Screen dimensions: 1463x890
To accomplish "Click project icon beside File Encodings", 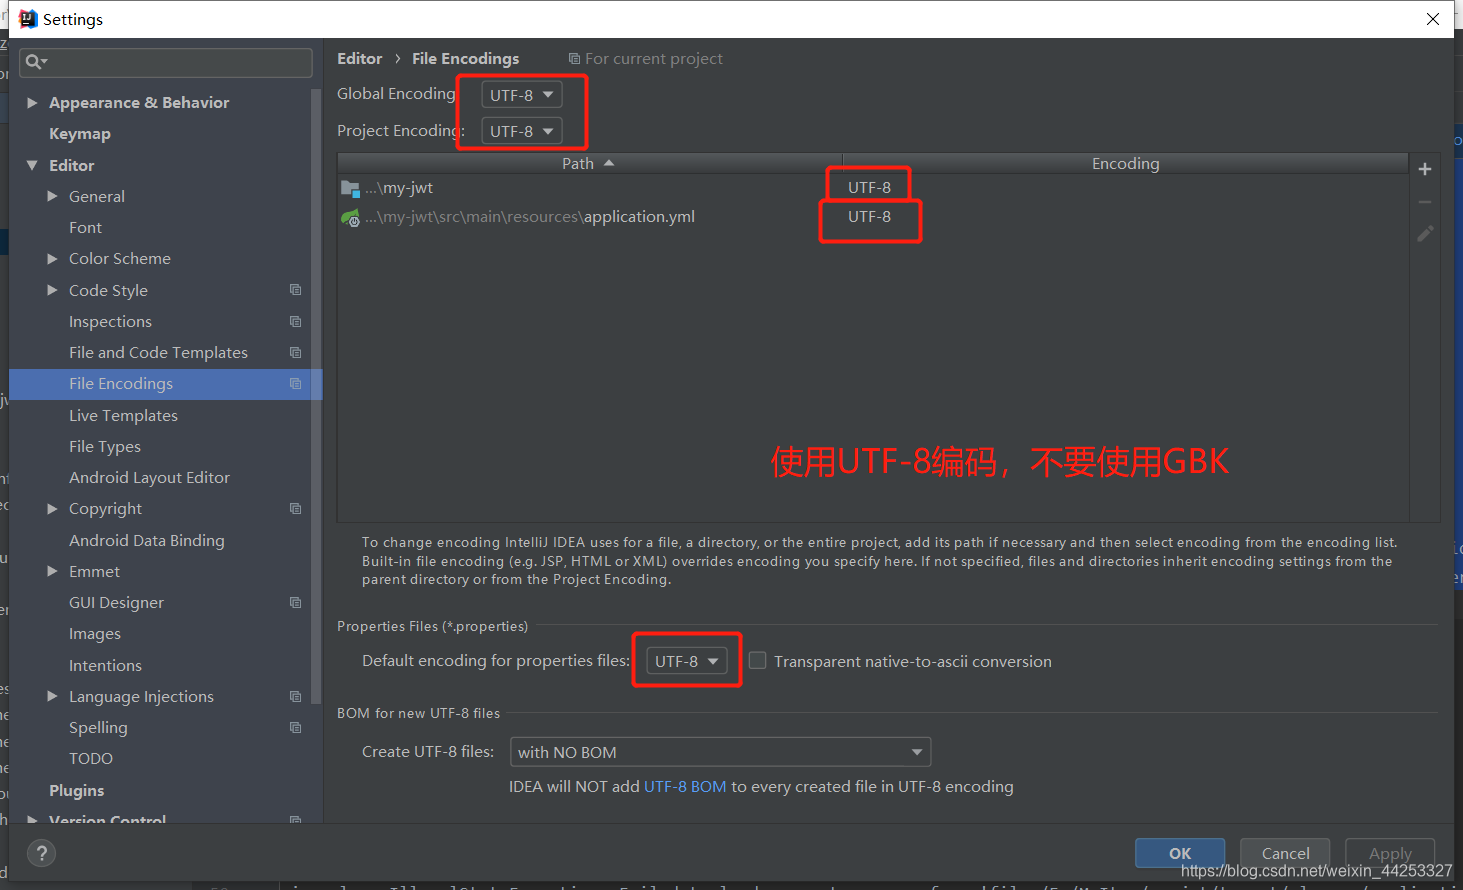I will (x=295, y=383).
